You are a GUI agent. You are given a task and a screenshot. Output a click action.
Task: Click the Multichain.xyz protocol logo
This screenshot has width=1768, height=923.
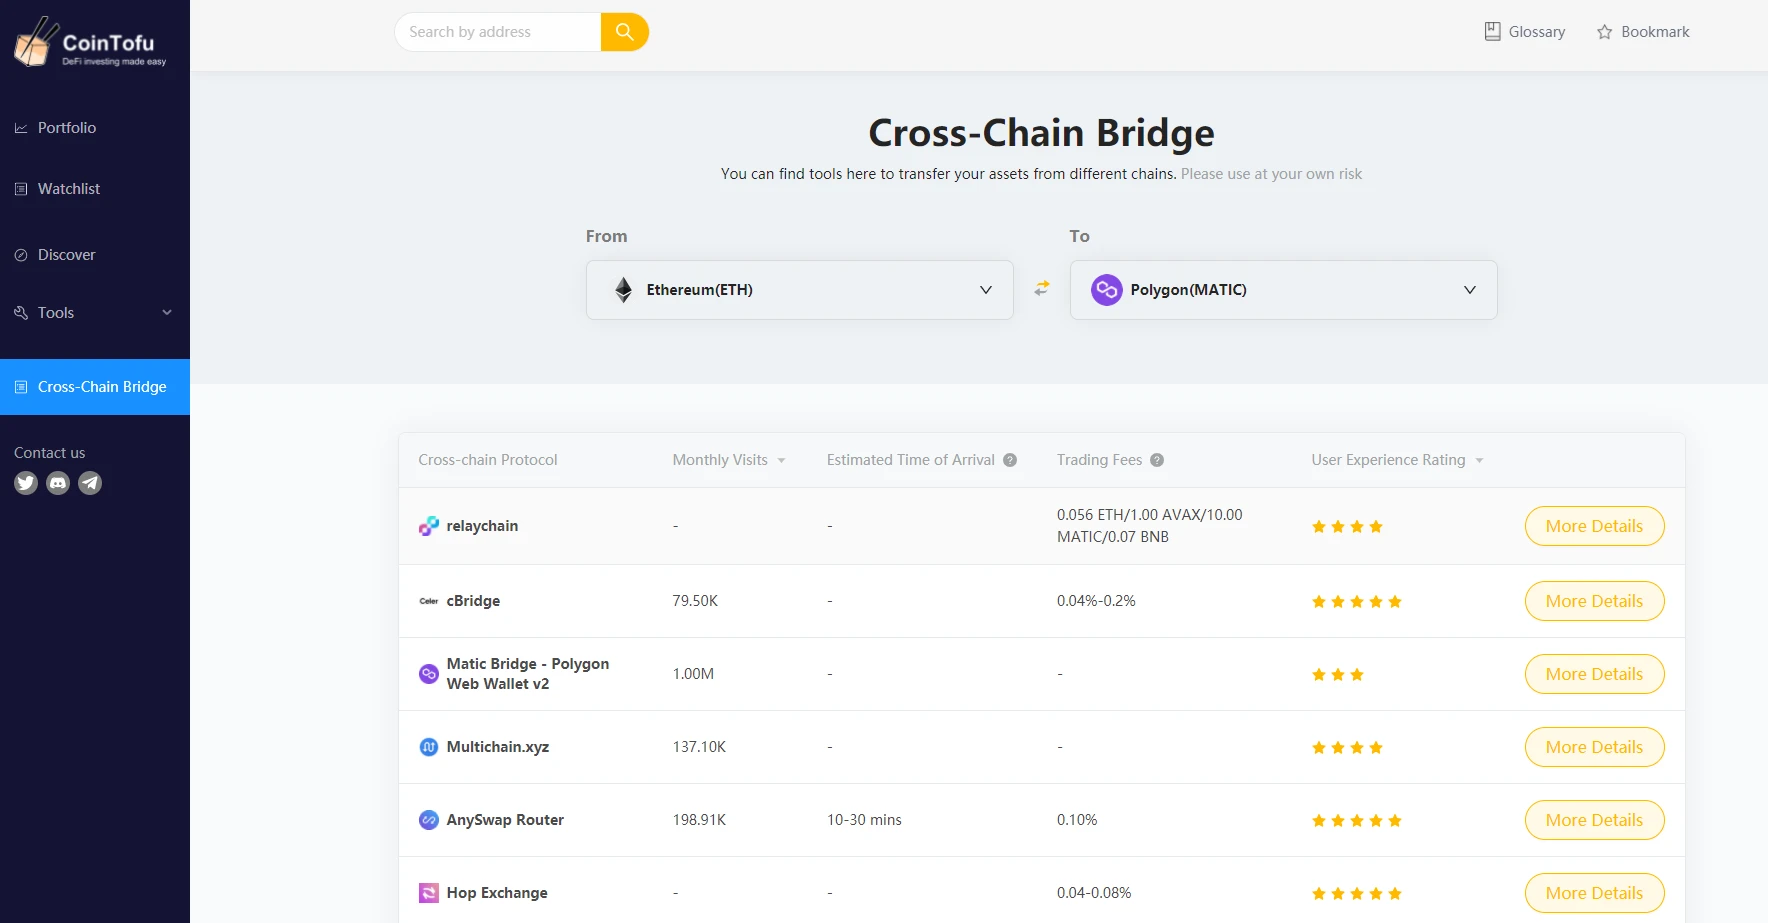click(429, 747)
